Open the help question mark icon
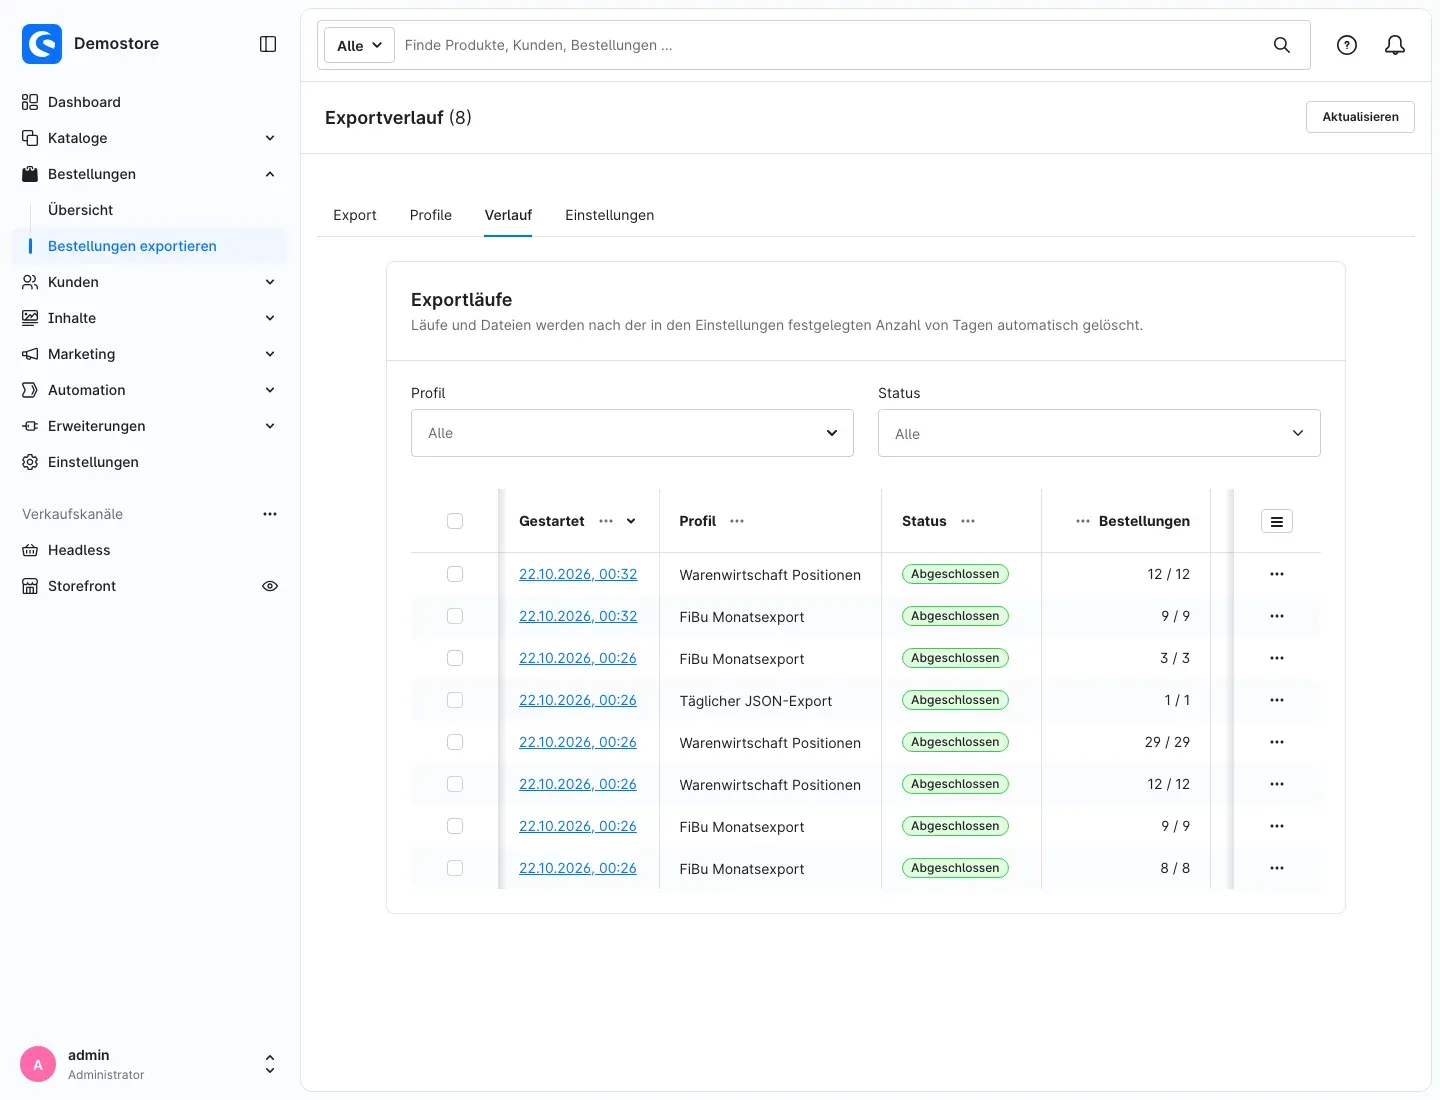 (1347, 45)
